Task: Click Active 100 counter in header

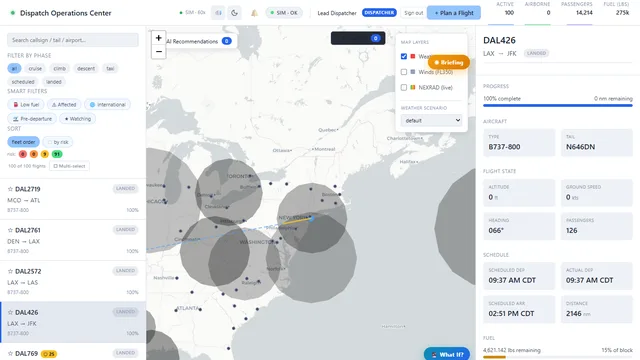Action: click(506, 9)
